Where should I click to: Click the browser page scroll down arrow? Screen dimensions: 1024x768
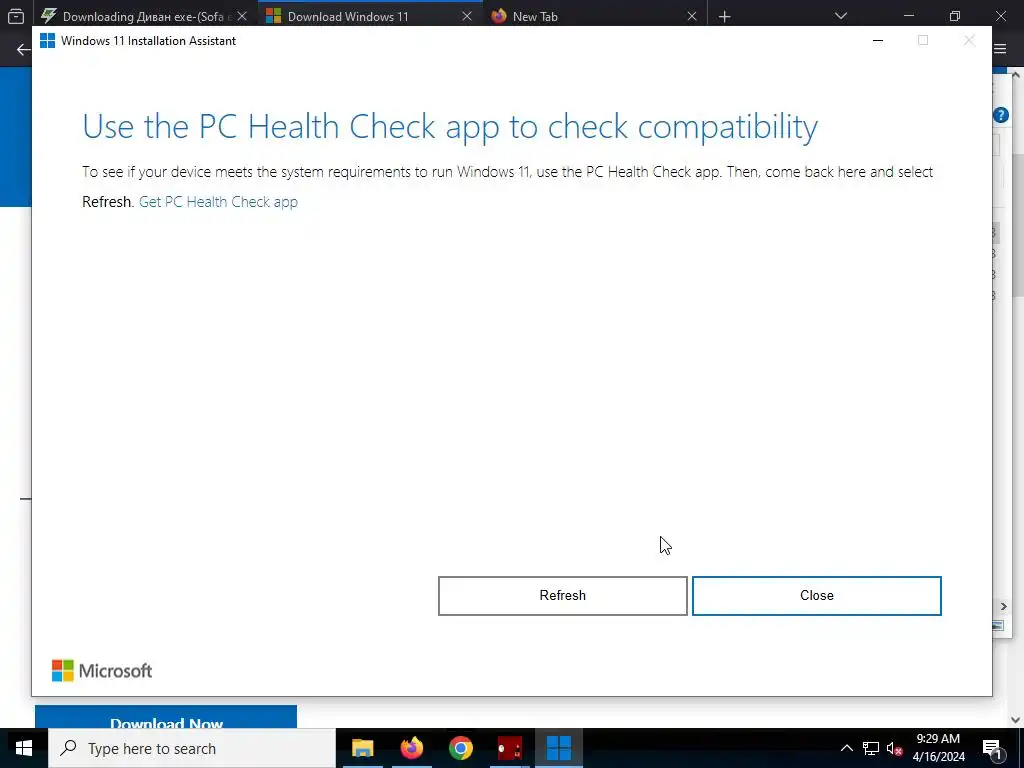click(x=1016, y=720)
